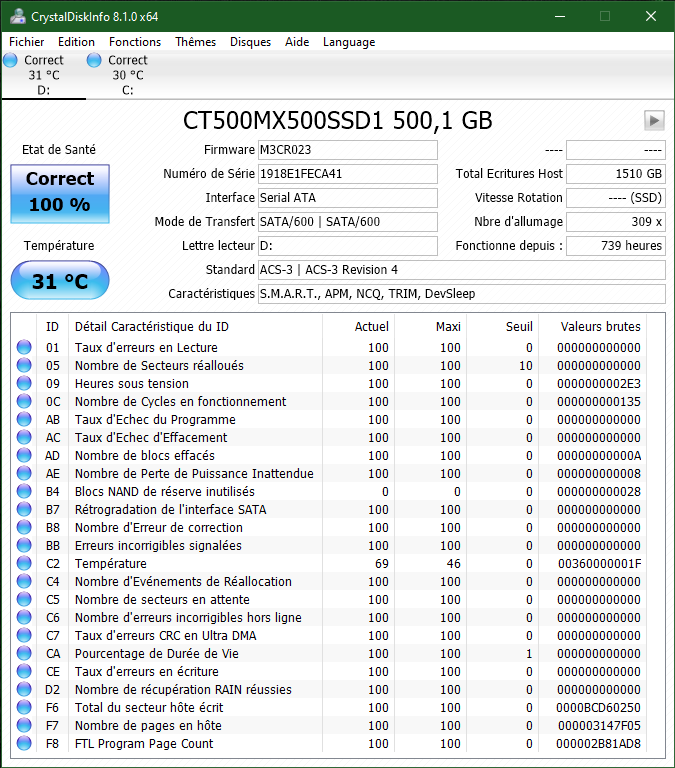Click status orb for ID AB row
Viewport: 675px width, 768px height.
coord(24,419)
